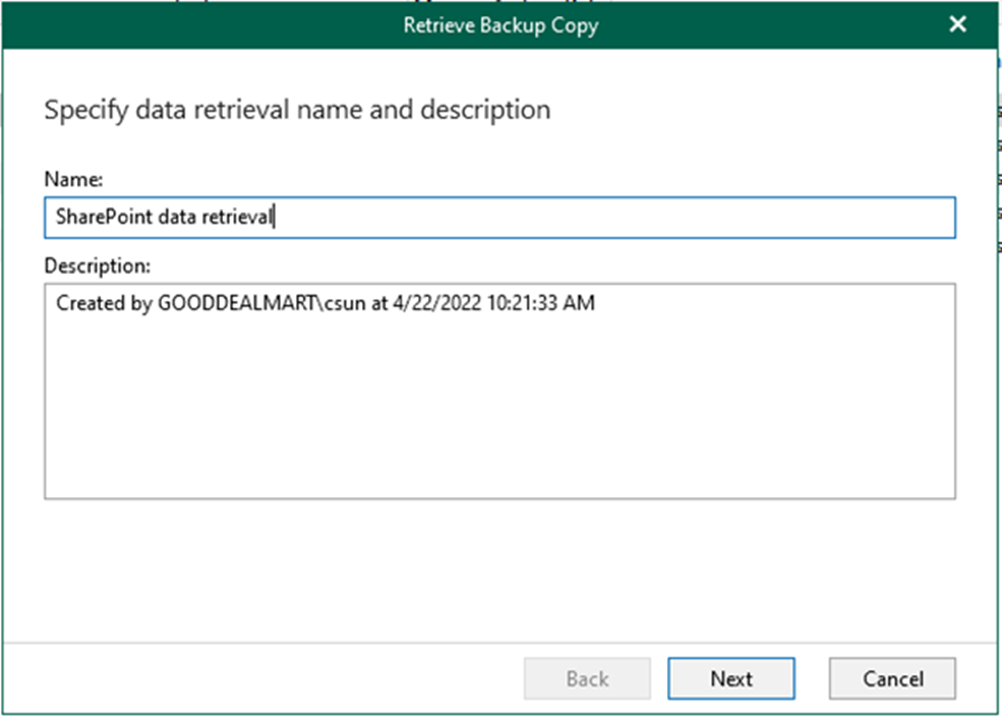Cancel the Retrieve Backup Copy wizard
The image size is (1002, 720).
pyautogui.click(x=893, y=678)
